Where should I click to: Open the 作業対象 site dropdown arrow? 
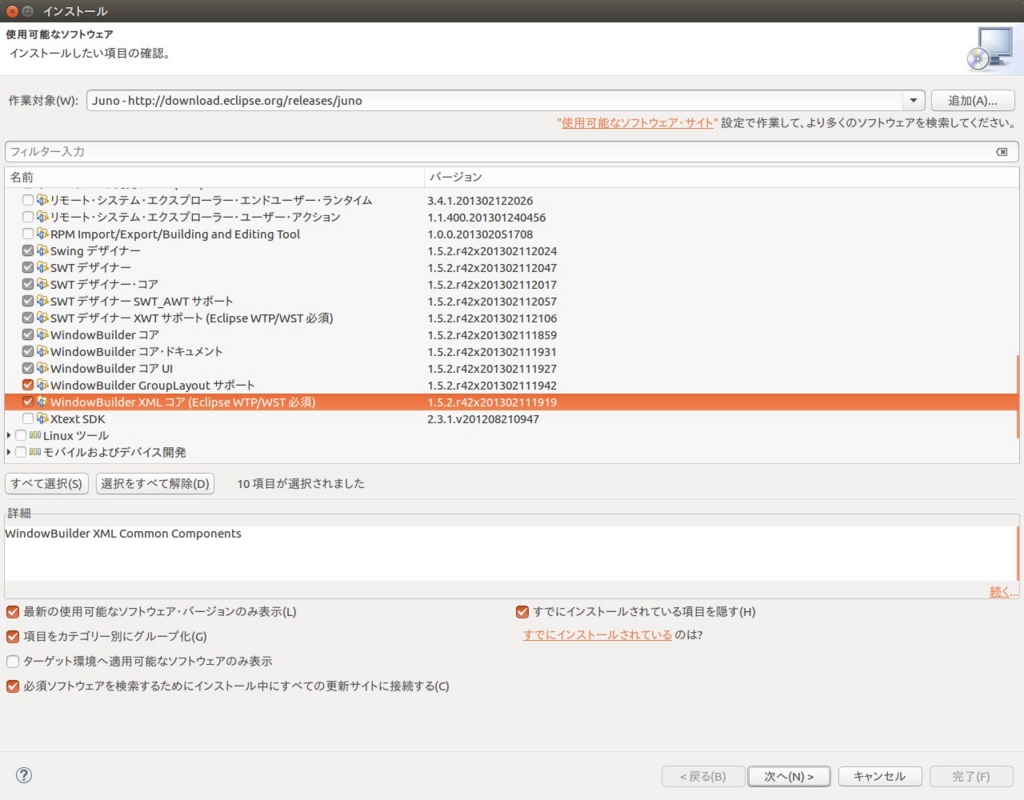[914, 100]
